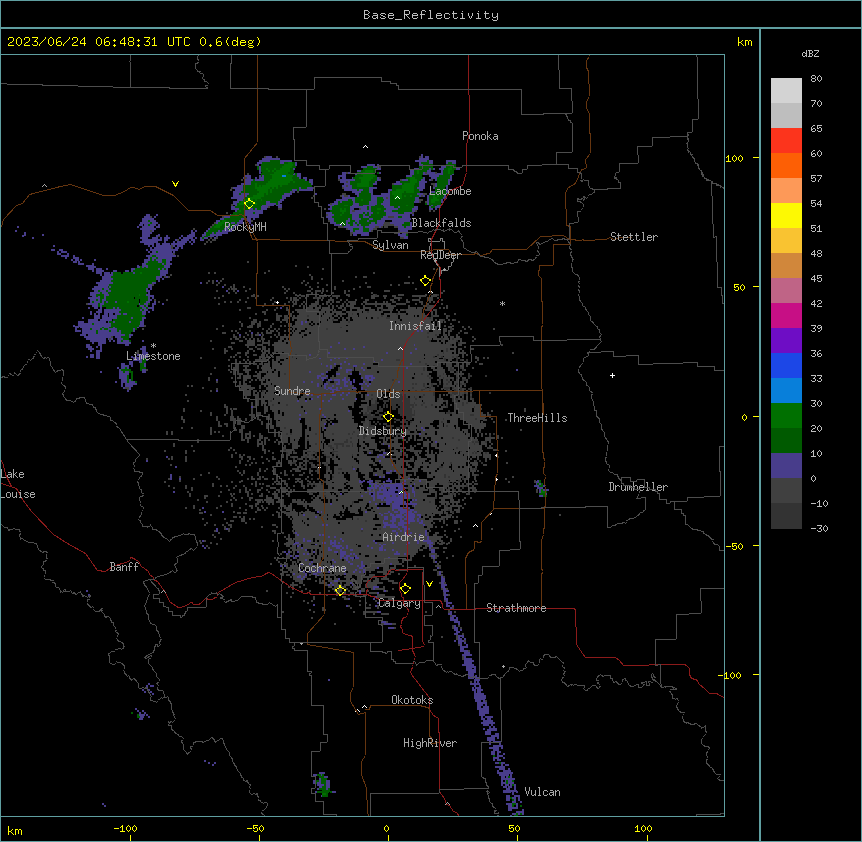
Task: Click the -100 tick on the bottom axis
Action: 125,828
